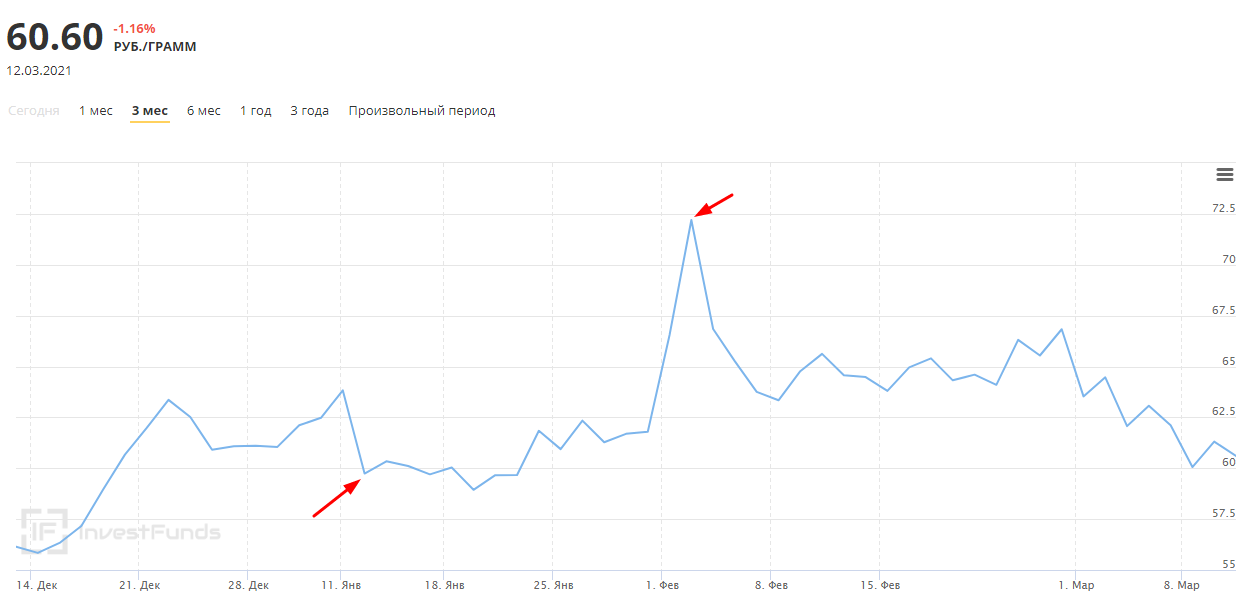Click the 72.5 y-axis label
The width and height of the screenshot is (1249, 606).
(1223, 208)
